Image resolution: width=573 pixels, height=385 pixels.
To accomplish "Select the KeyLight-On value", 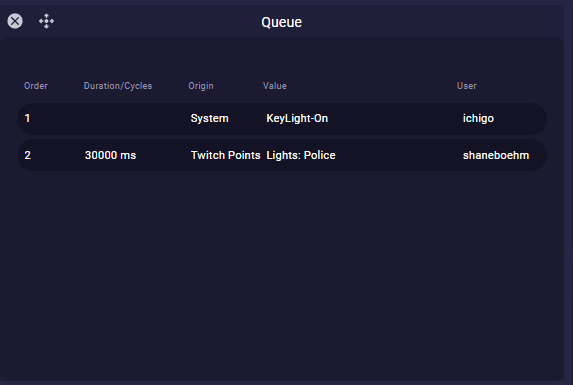I will (x=297, y=118).
